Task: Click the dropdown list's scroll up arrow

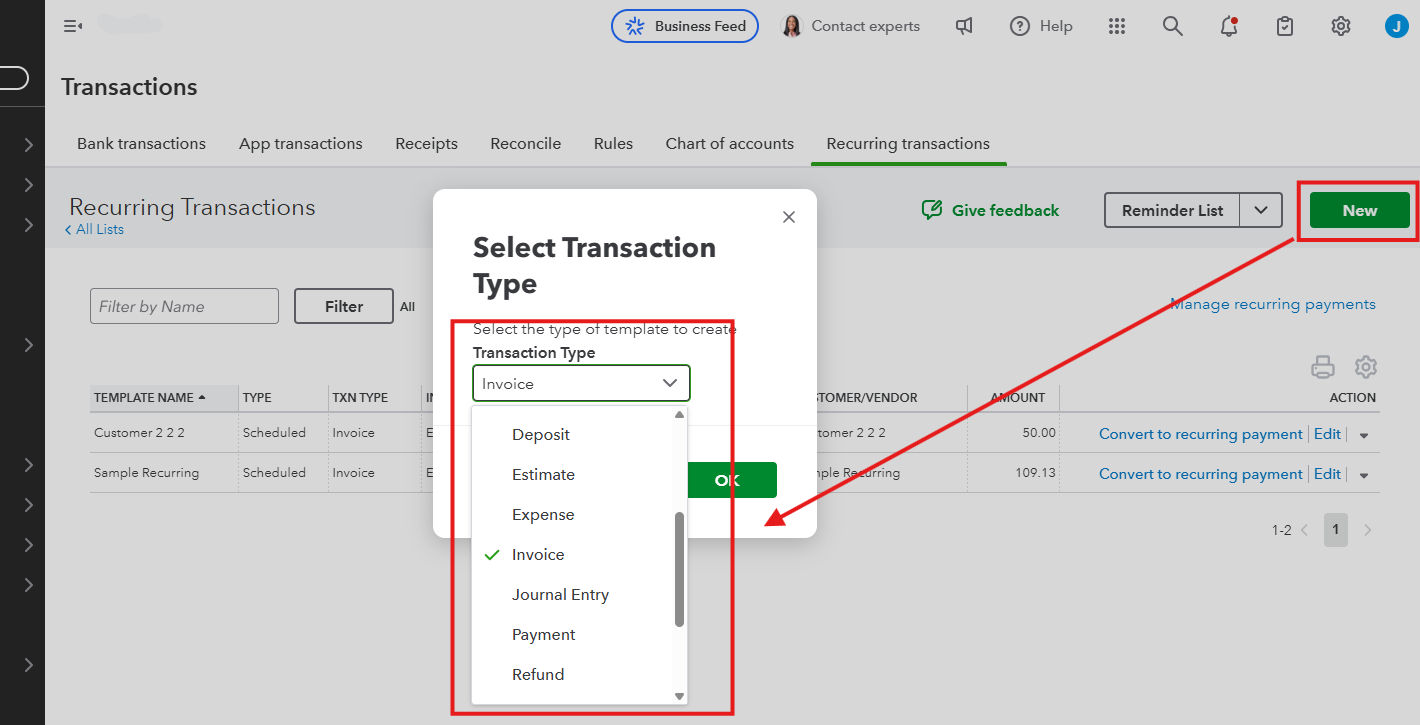Action: (679, 414)
